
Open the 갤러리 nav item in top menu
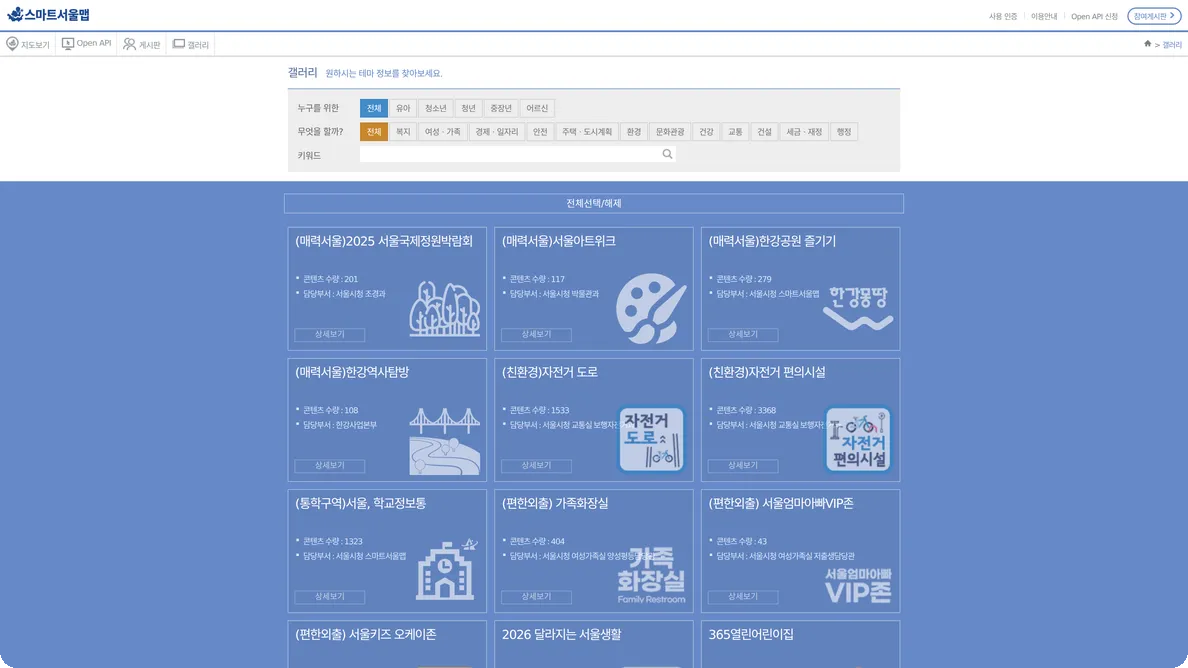[191, 44]
